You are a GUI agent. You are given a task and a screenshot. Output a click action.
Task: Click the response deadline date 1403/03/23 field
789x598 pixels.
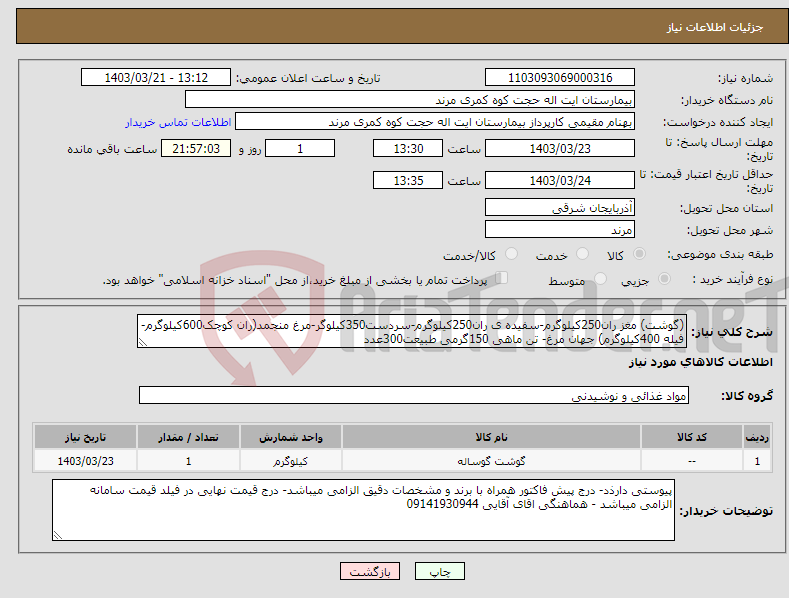click(560, 148)
